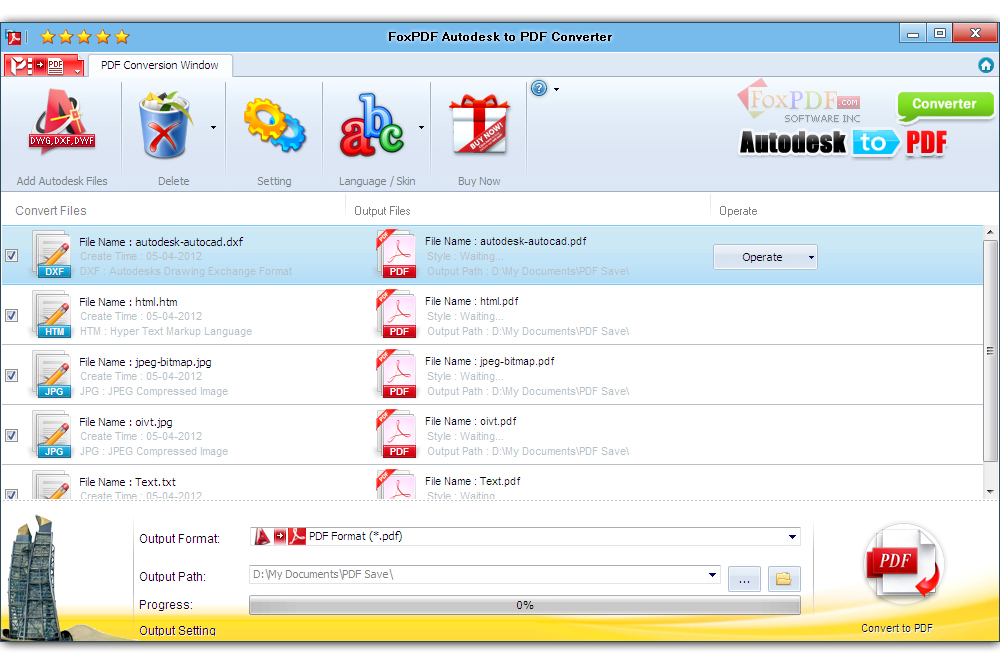
Task: Click the PDF icon for jpeg-bitmap.pdf
Action: coord(397,375)
